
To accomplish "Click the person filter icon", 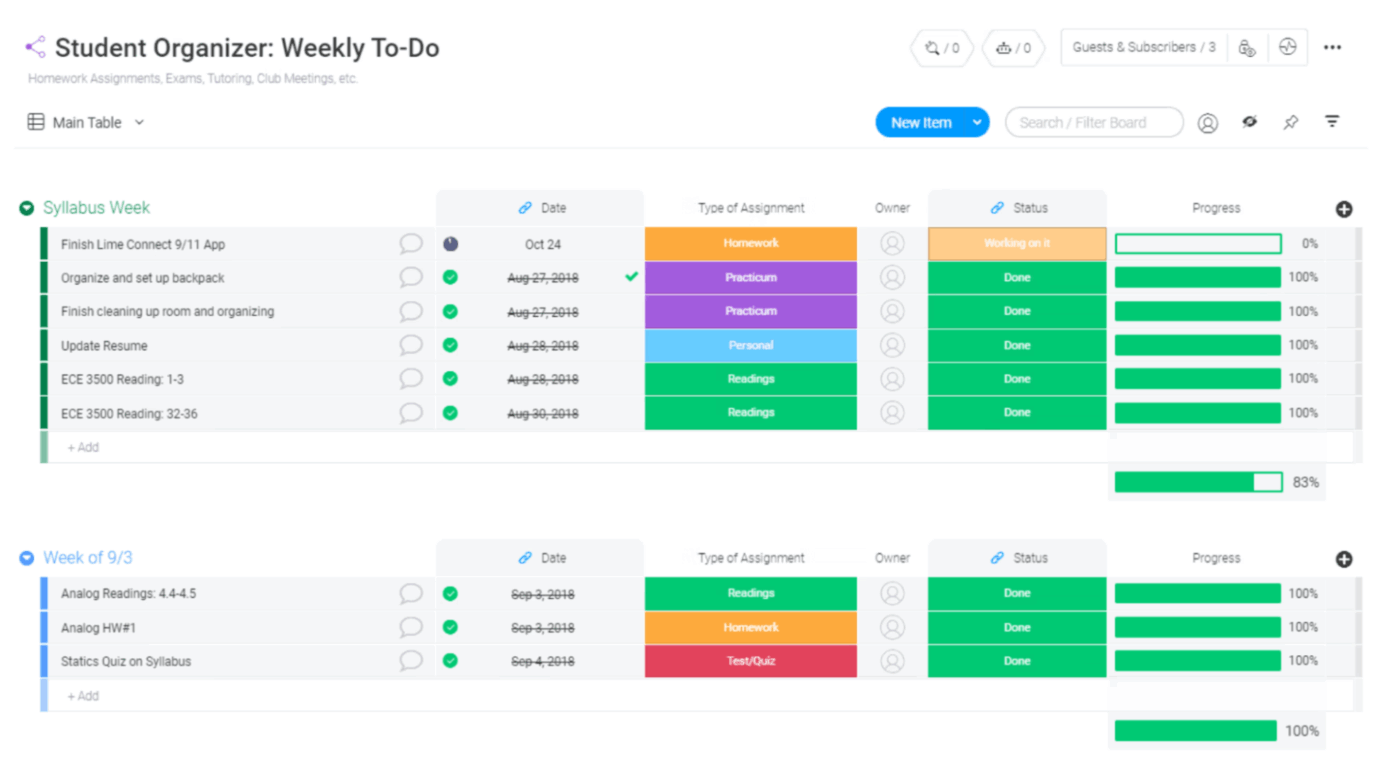I will coord(1208,123).
